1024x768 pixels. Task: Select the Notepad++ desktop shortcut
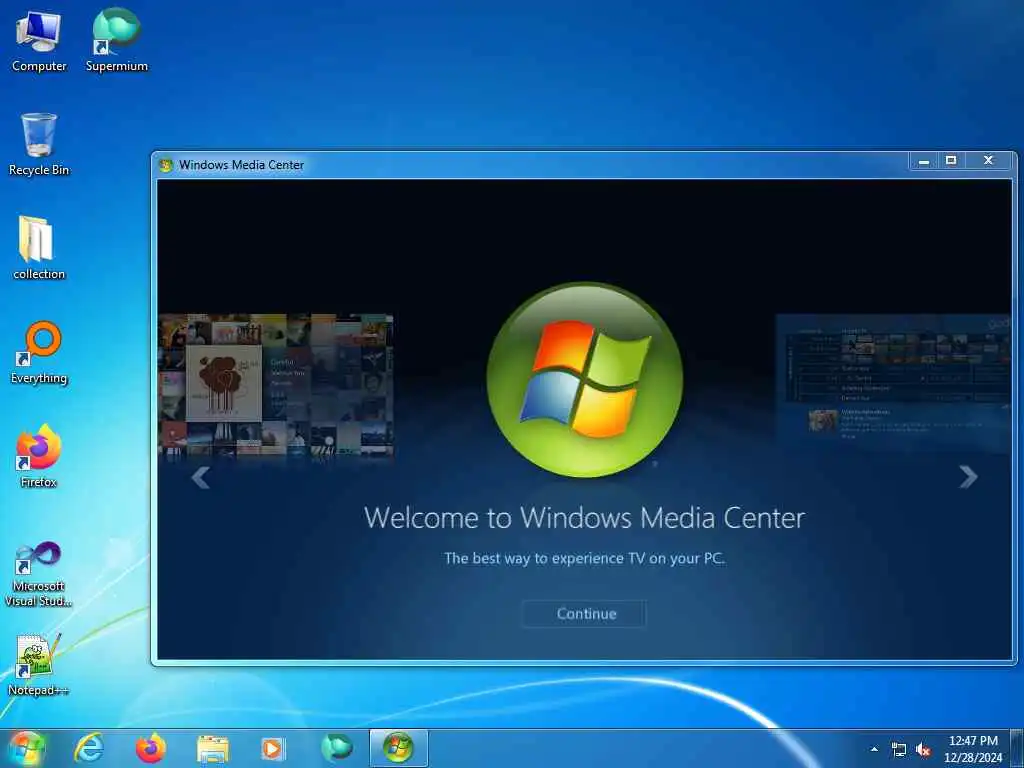pyautogui.click(x=39, y=665)
